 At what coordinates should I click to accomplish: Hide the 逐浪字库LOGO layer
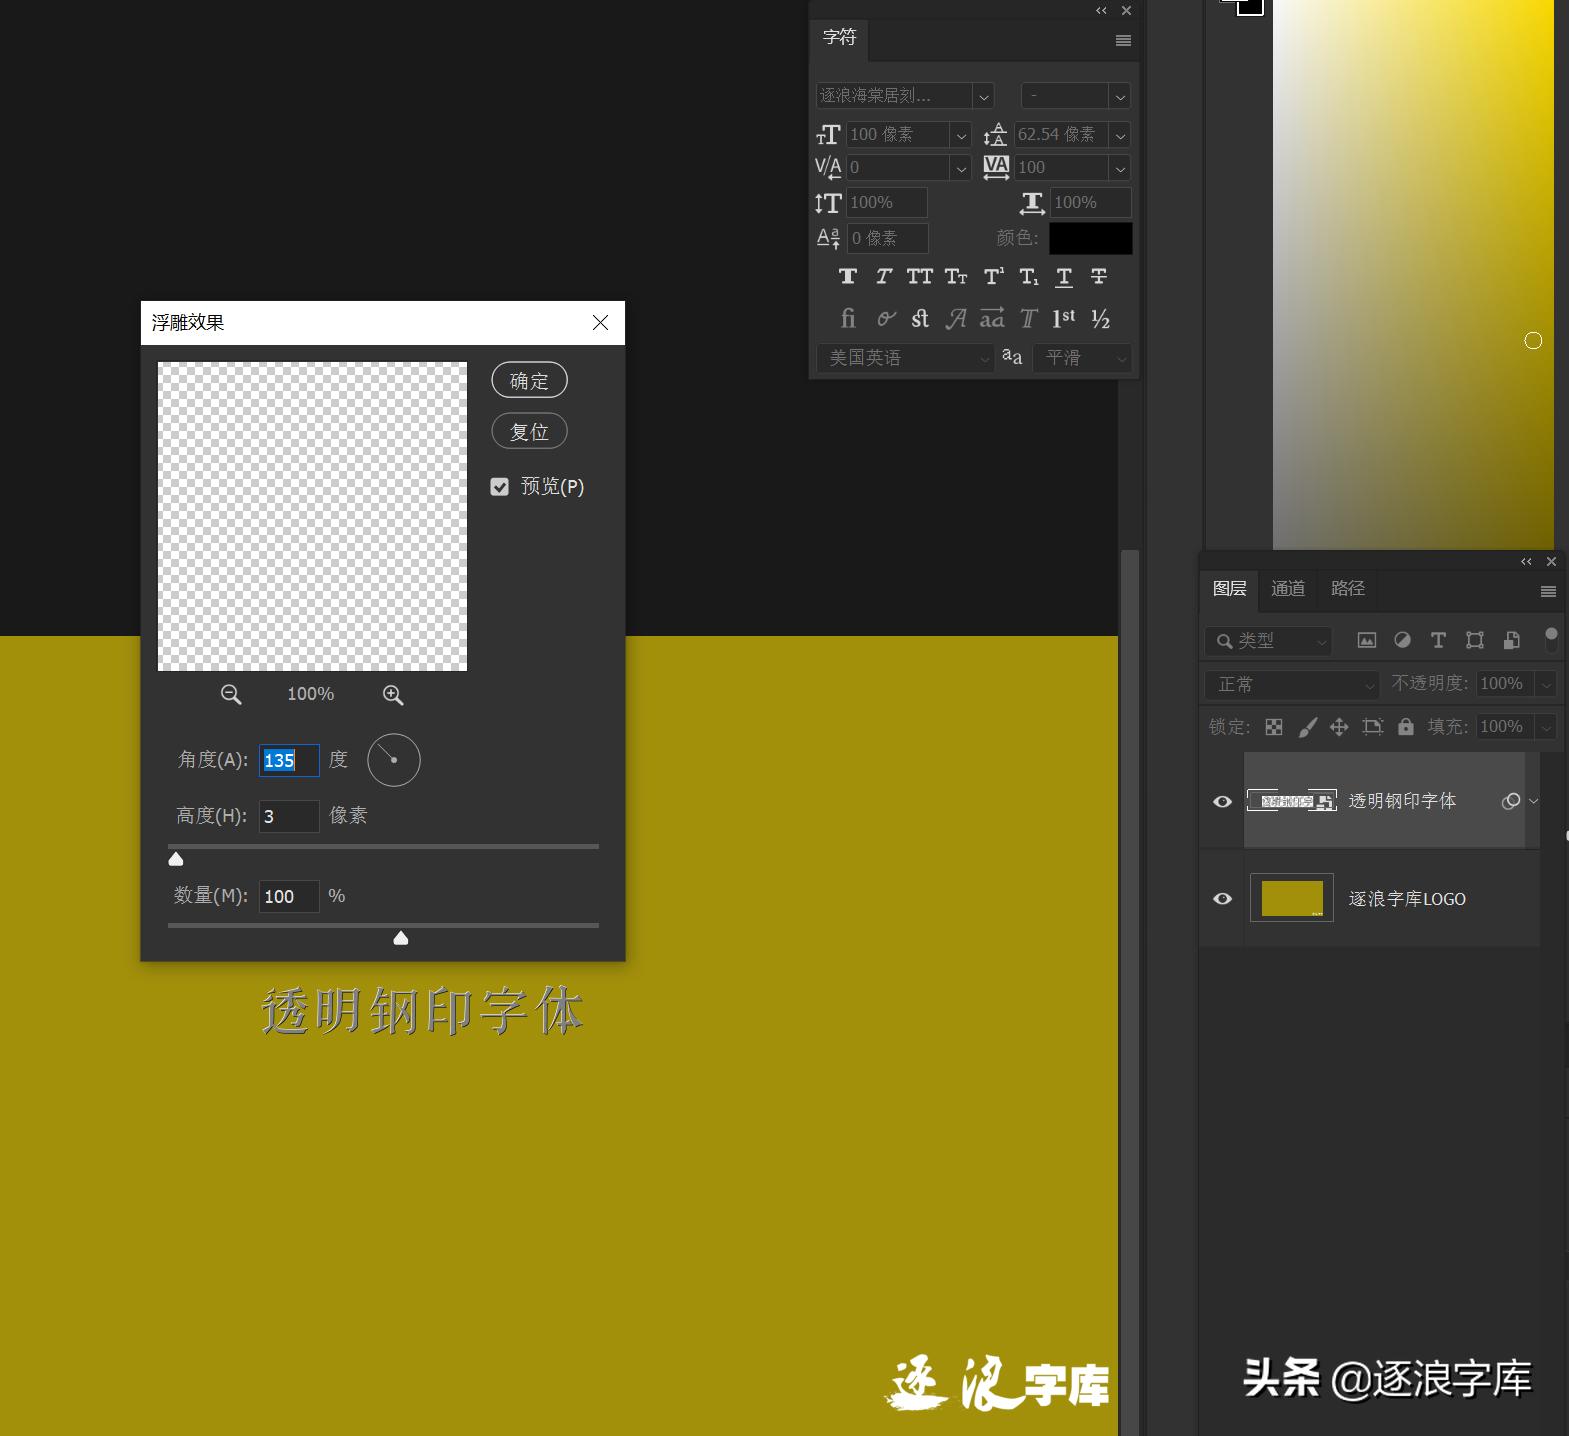pos(1222,899)
